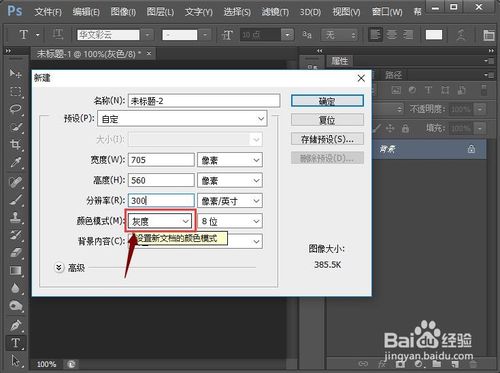The image size is (500, 373).
Task: Select the Quick Selection tool
Action: tap(15, 127)
